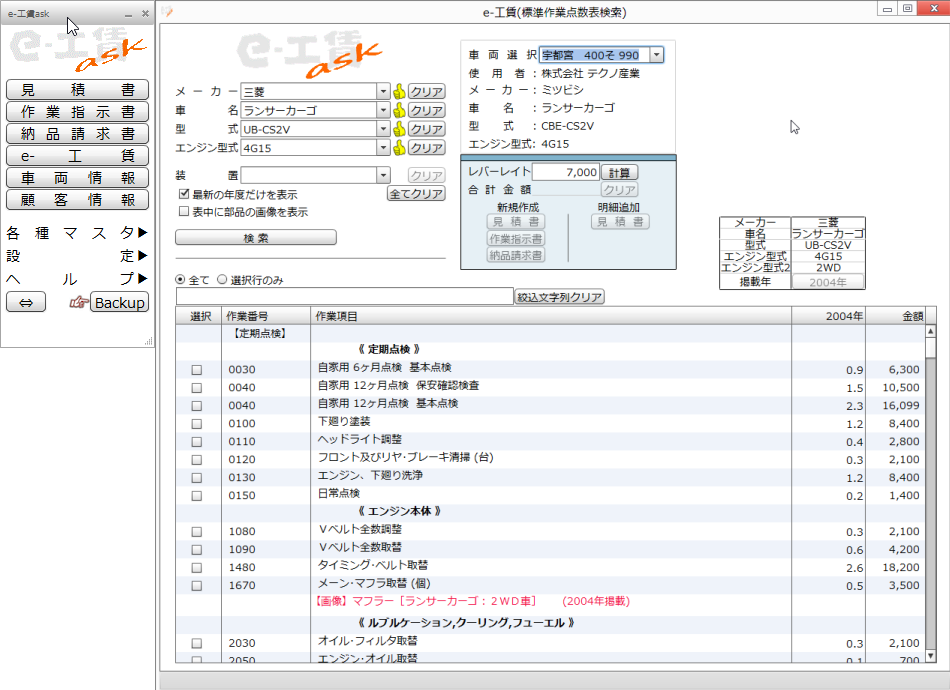
Task: Open the 車名 dropdown showing ランサーカーゴ
Action: (x=383, y=110)
